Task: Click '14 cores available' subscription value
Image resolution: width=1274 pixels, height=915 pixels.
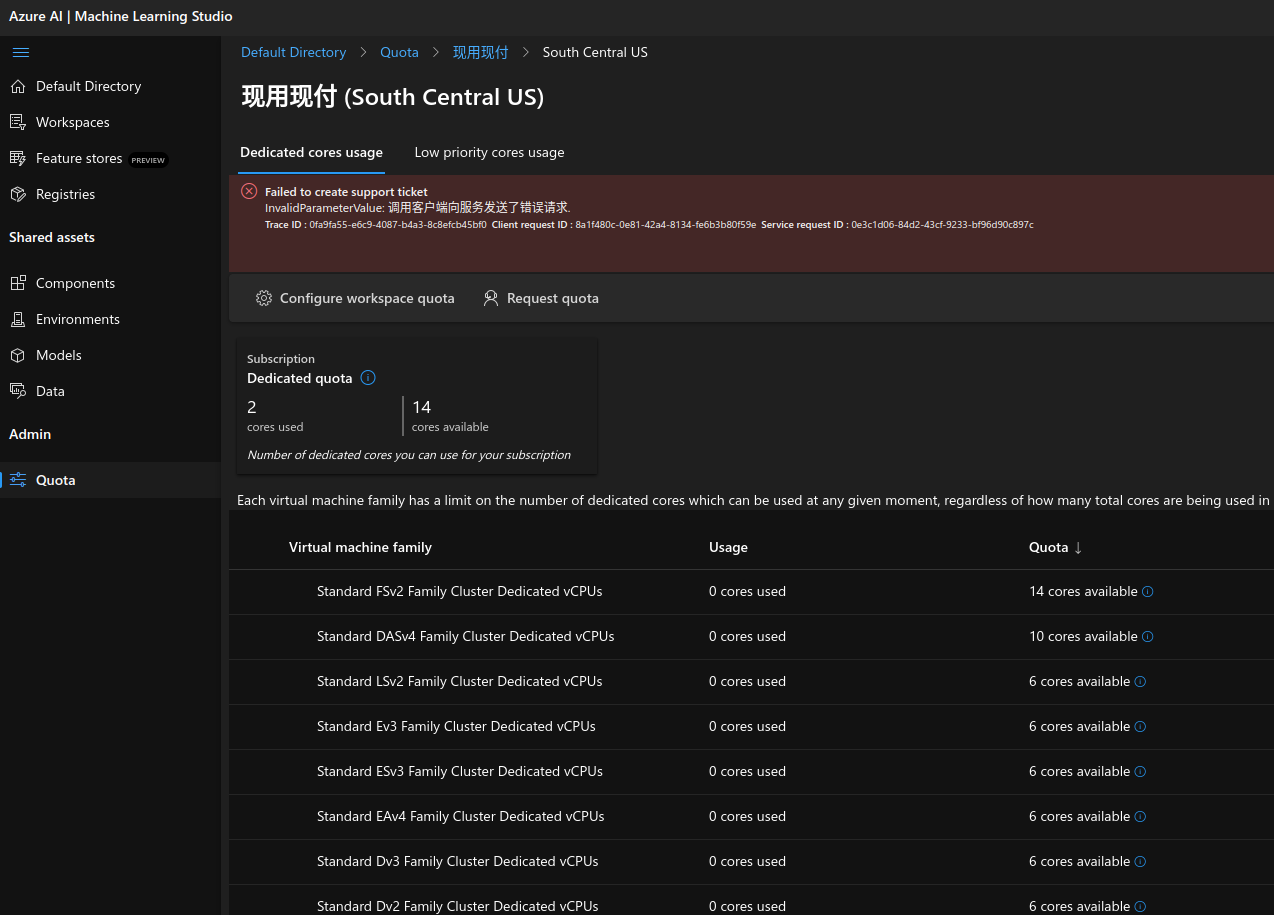Action: click(450, 416)
